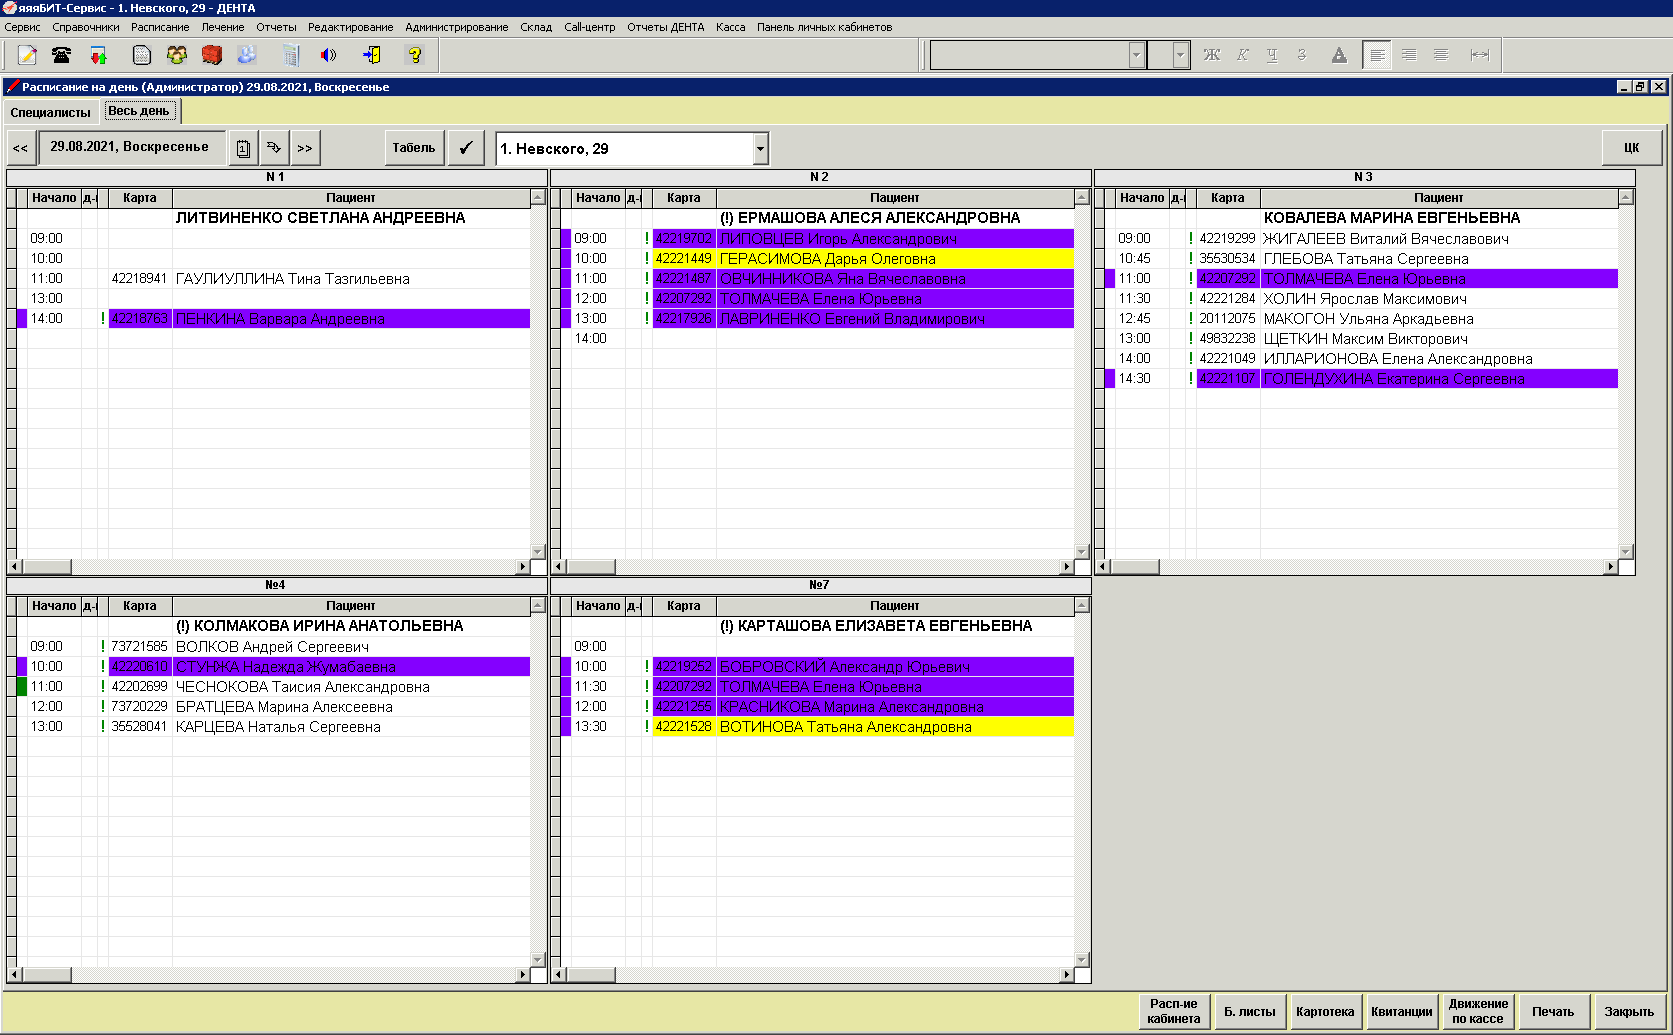Open the font name dropdown arrow
This screenshot has height=1035, width=1673.
click(x=1136, y=55)
